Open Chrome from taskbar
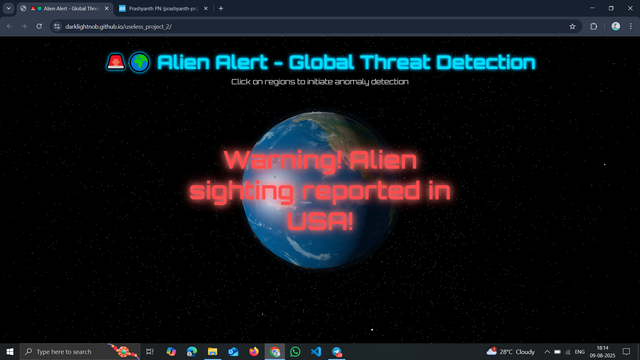The height and width of the screenshot is (360, 640). (275, 351)
